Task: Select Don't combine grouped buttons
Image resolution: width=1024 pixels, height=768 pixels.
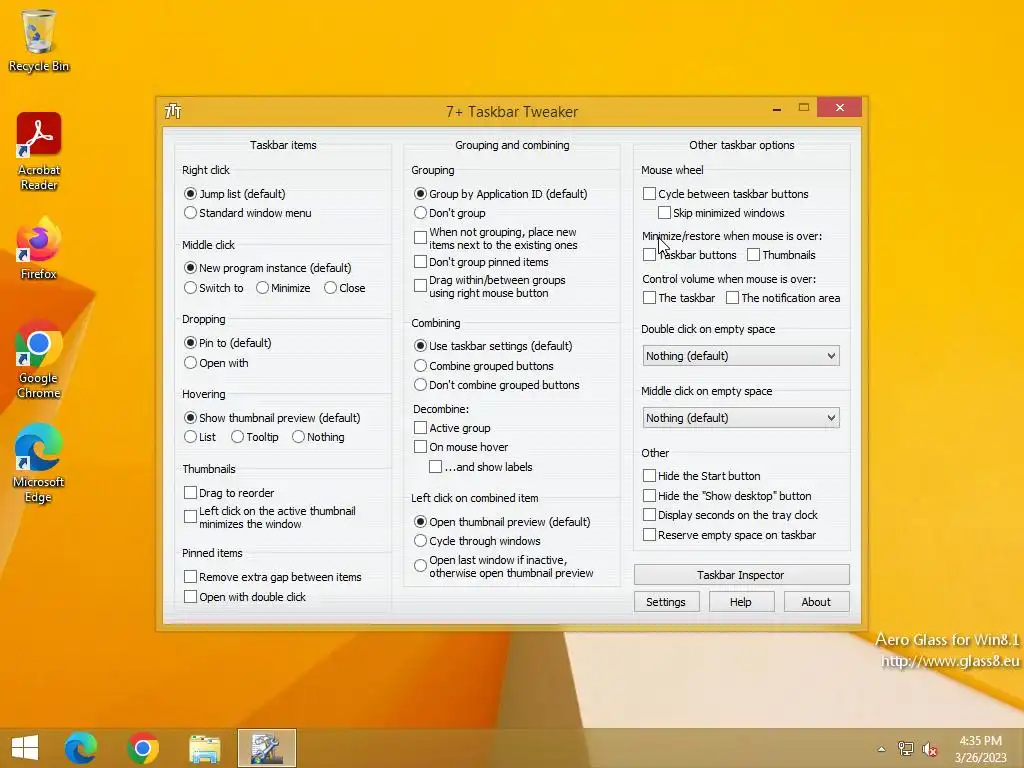Action: point(497,385)
